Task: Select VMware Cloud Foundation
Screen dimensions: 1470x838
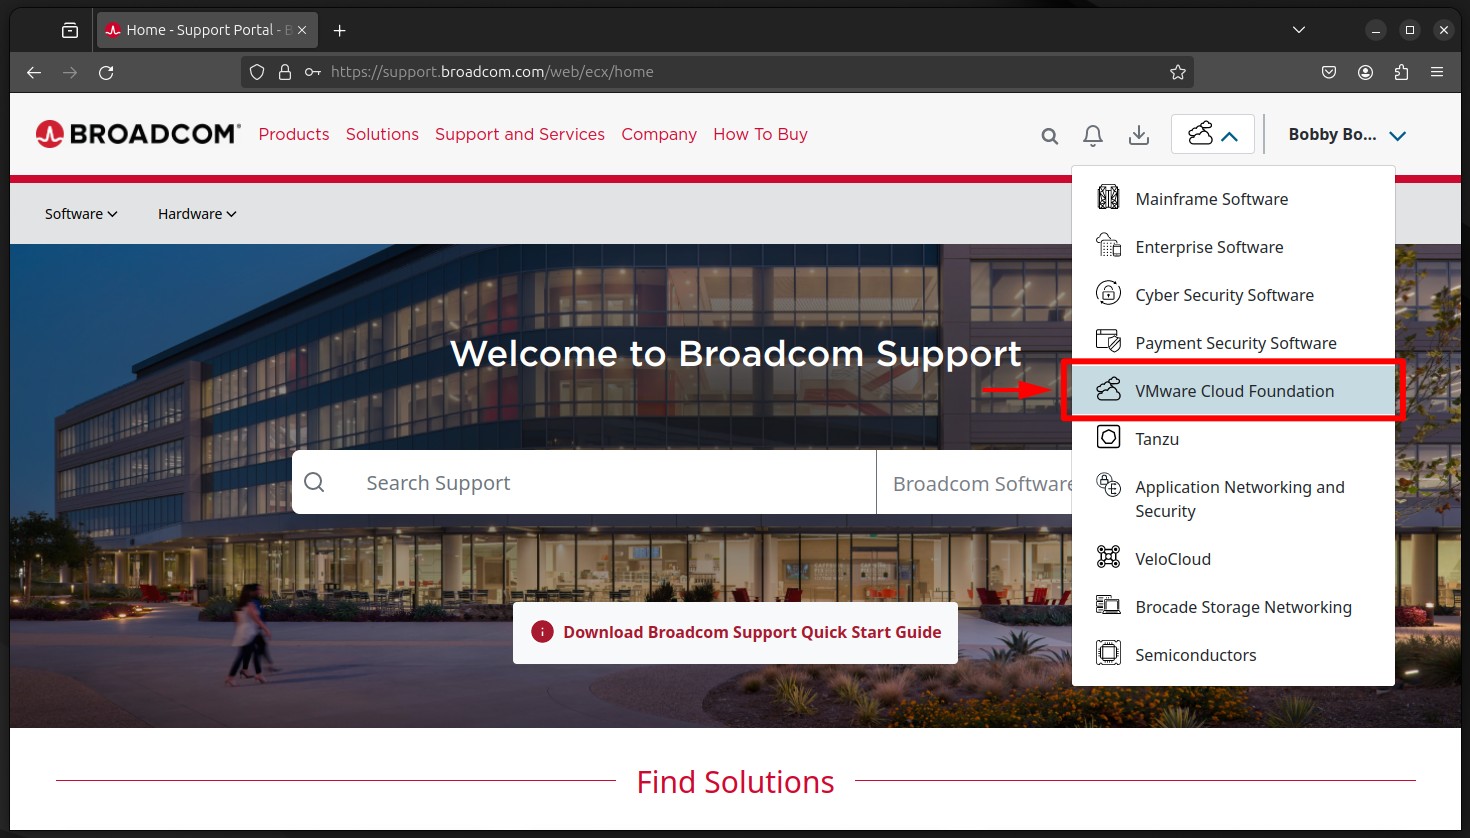Action: (x=1233, y=391)
